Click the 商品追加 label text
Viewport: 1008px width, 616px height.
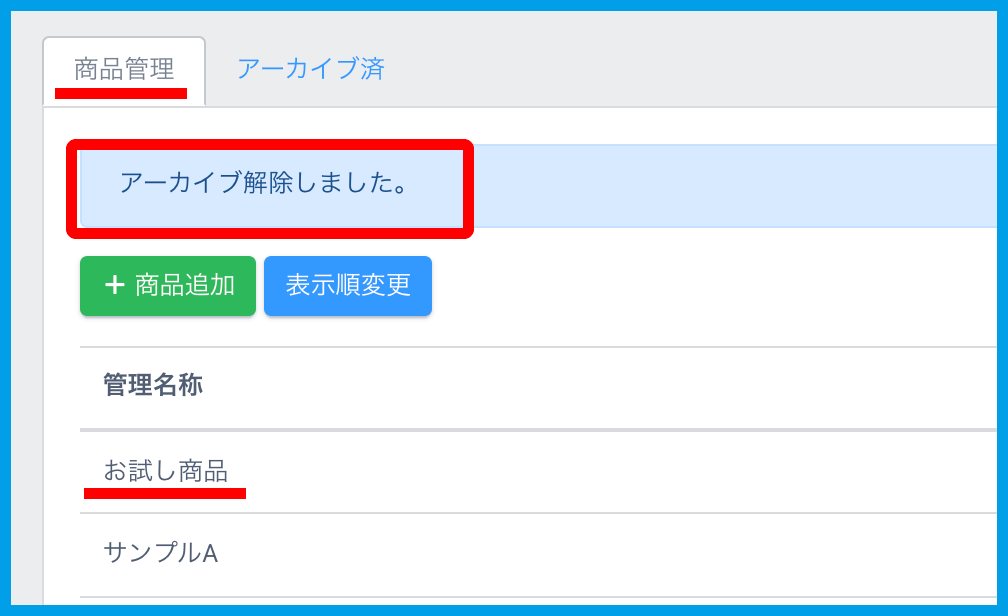pos(185,285)
